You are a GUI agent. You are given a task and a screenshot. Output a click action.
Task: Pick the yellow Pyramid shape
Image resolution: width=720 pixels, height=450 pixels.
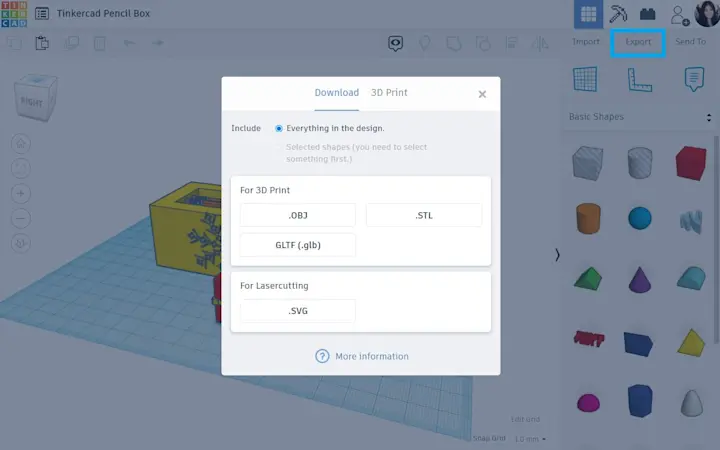[x=691, y=343]
